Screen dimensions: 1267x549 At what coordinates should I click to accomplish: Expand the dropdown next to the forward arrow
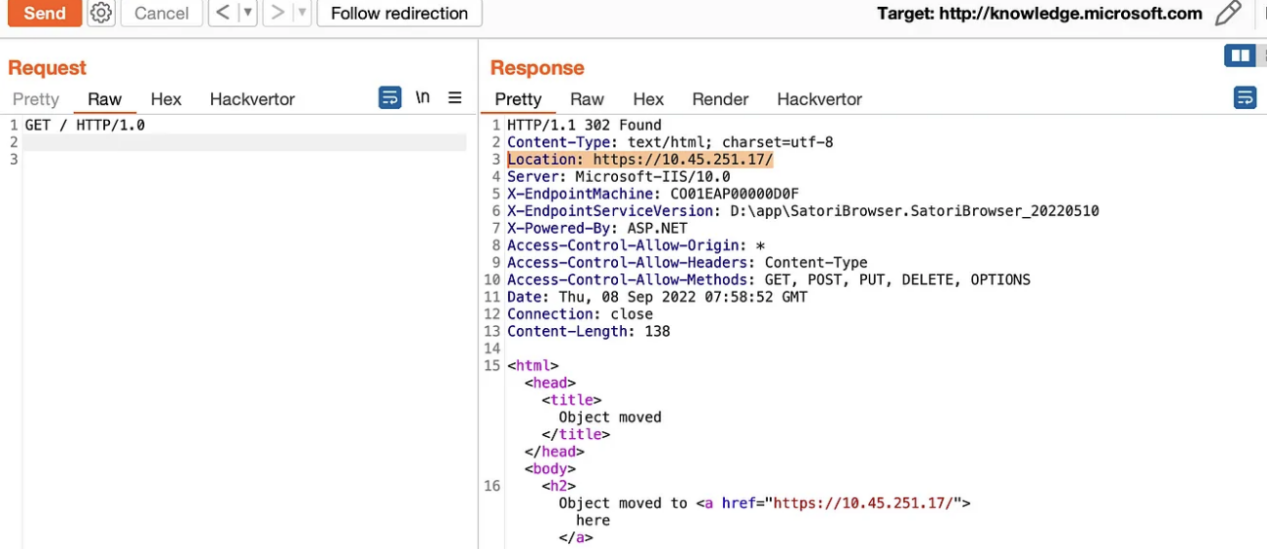(301, 13)
